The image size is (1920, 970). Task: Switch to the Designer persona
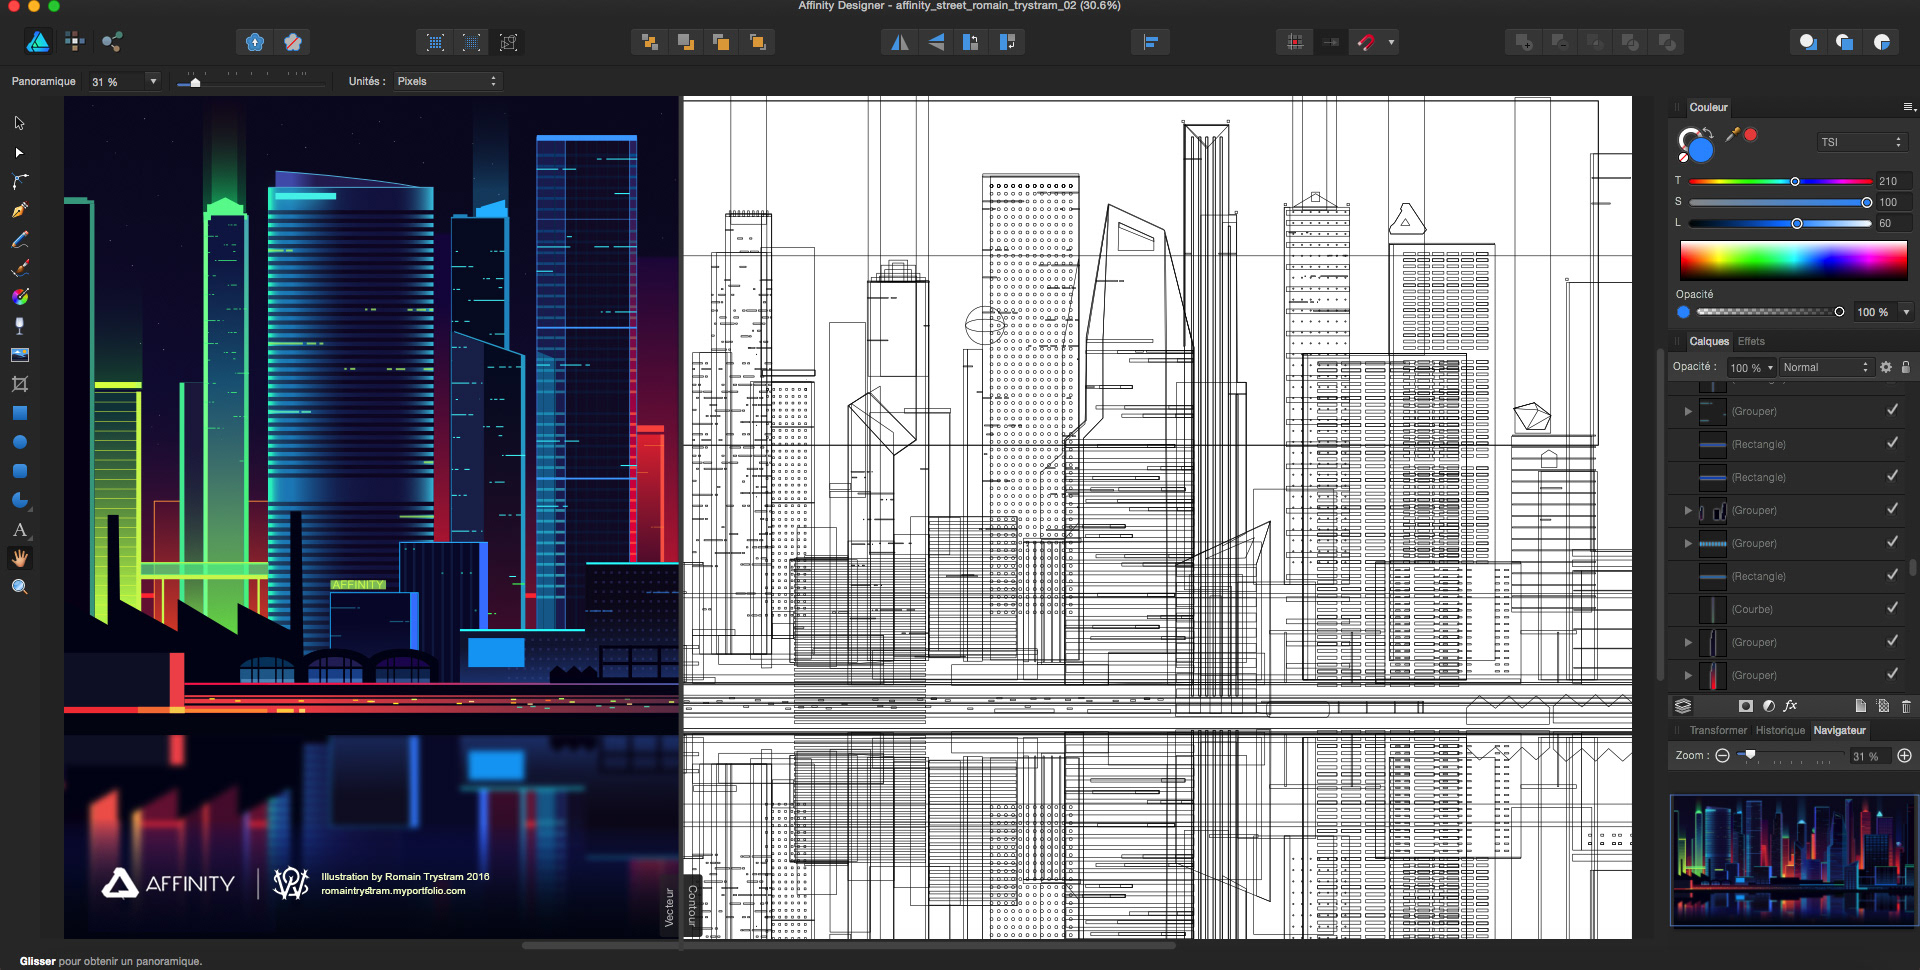37,41
